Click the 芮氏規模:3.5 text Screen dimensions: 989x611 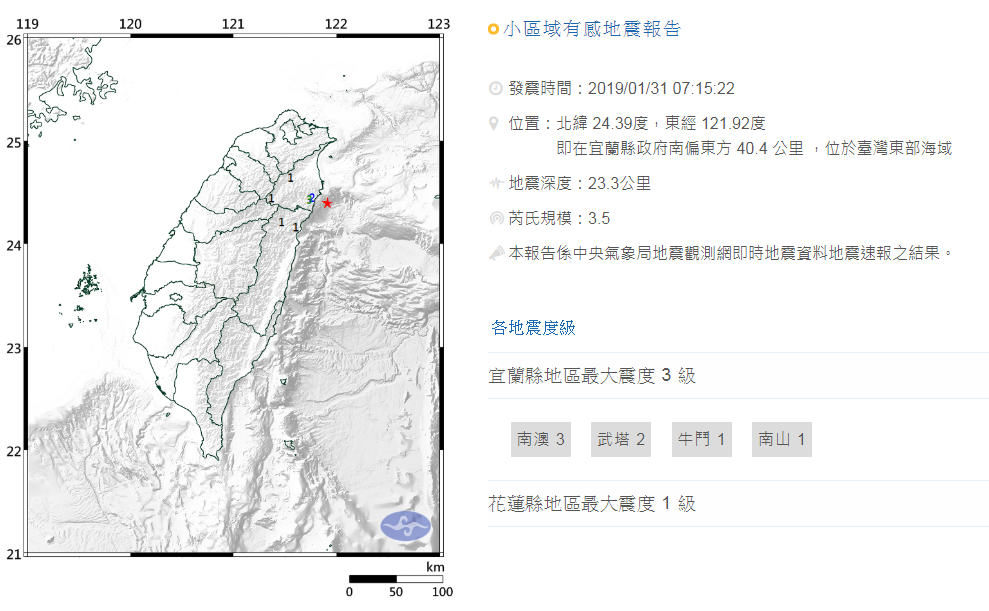(559, 219)
